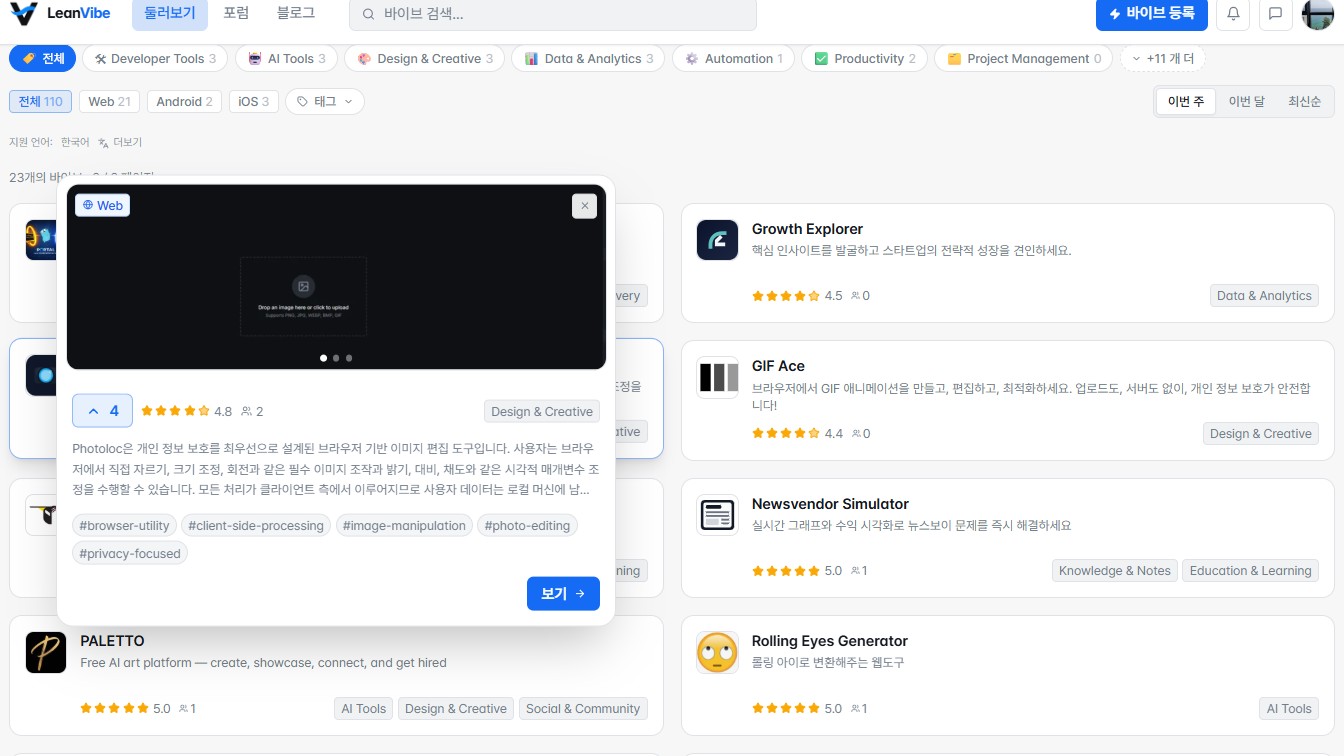Click the Newsvendor Simulator app icon

pyautogui.click(x=717, y=515)
